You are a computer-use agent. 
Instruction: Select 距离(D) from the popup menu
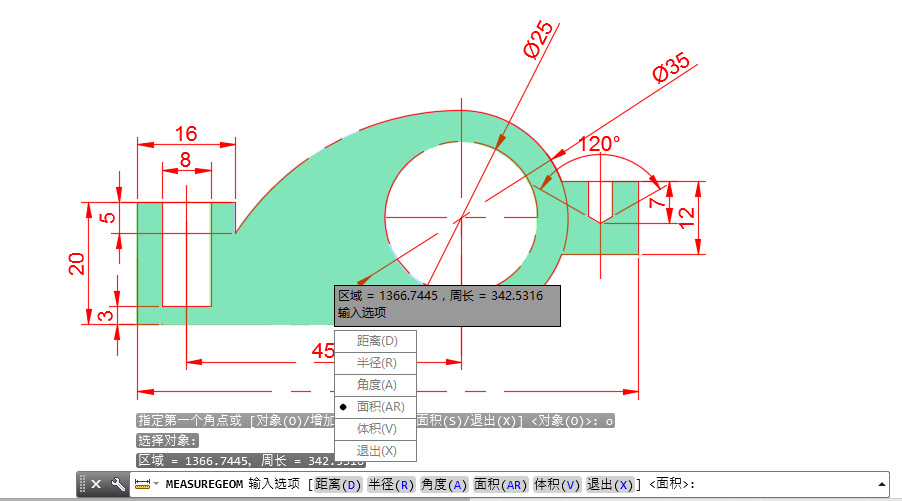[x=376, y=341]
